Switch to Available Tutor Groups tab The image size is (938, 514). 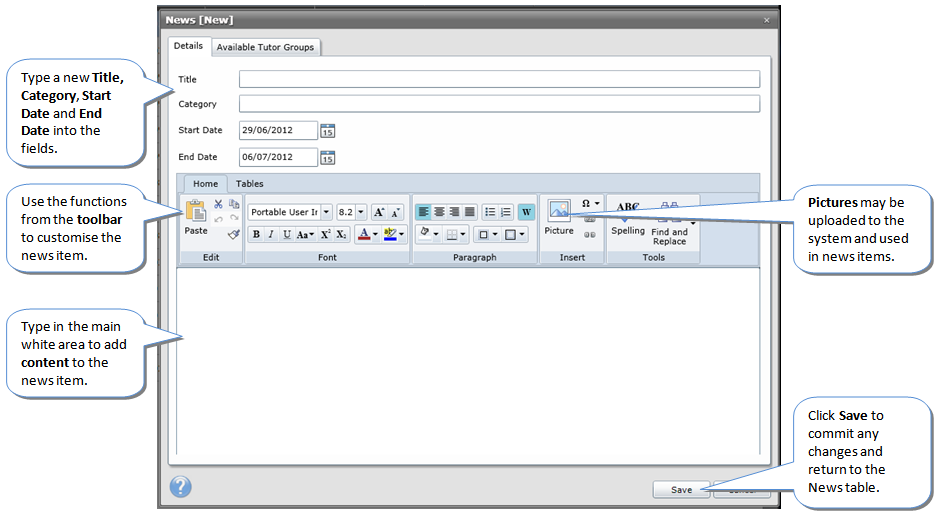point(265,47)
